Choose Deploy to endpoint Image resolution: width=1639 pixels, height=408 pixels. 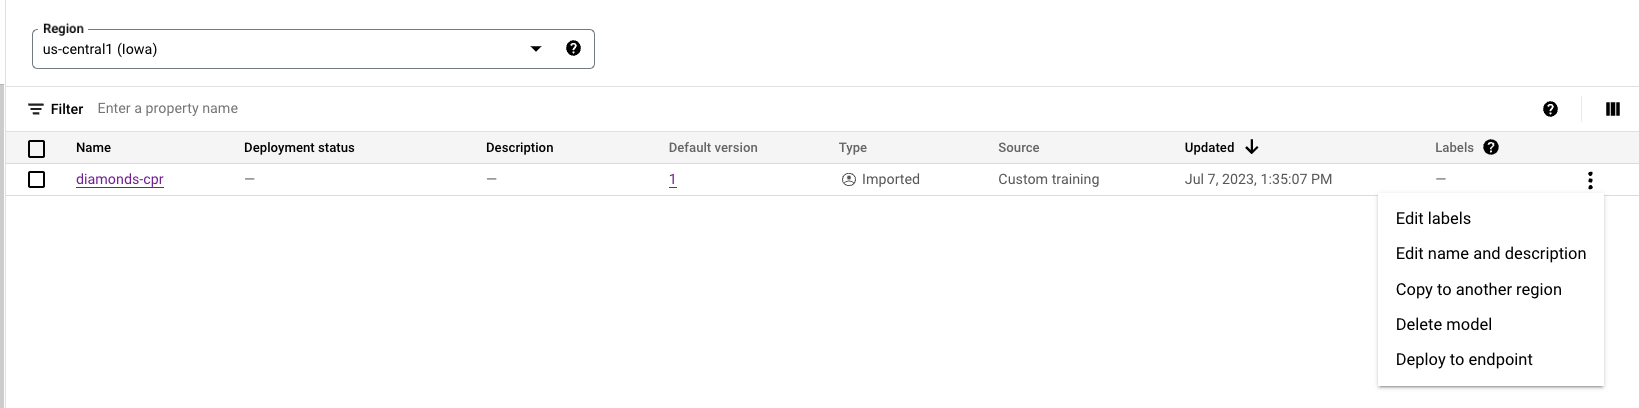pos(1463,359)
